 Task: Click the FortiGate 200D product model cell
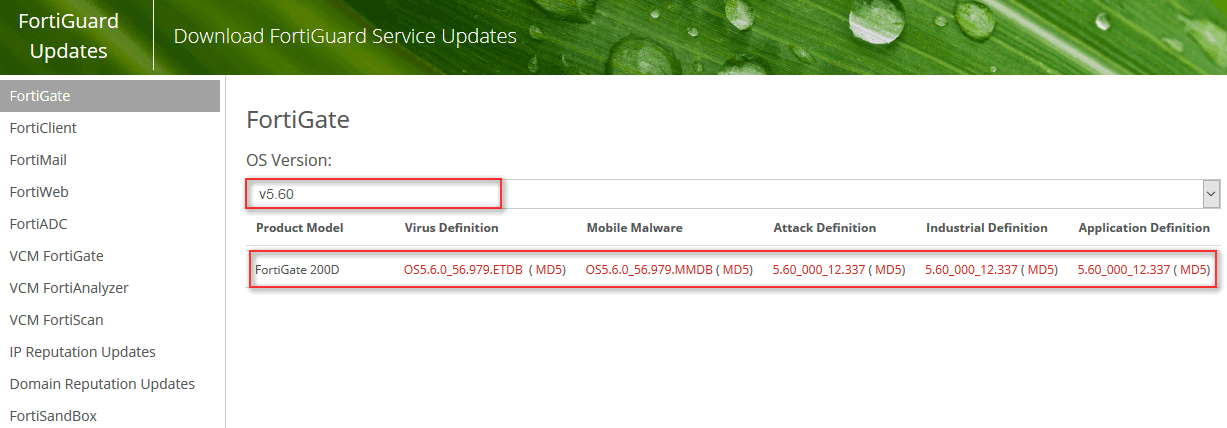pos(297,270)
